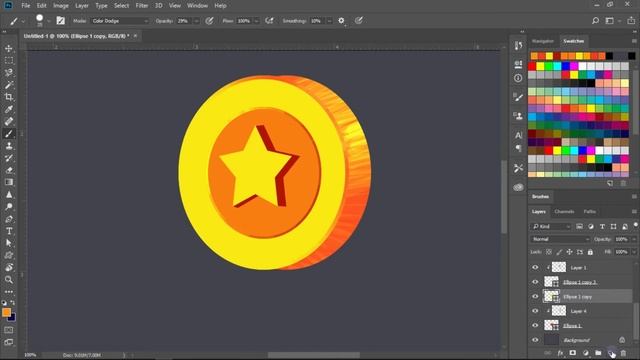The image size is (640, 360).
Task: Select the Healing Brush tool
Action: click(9, 122)
